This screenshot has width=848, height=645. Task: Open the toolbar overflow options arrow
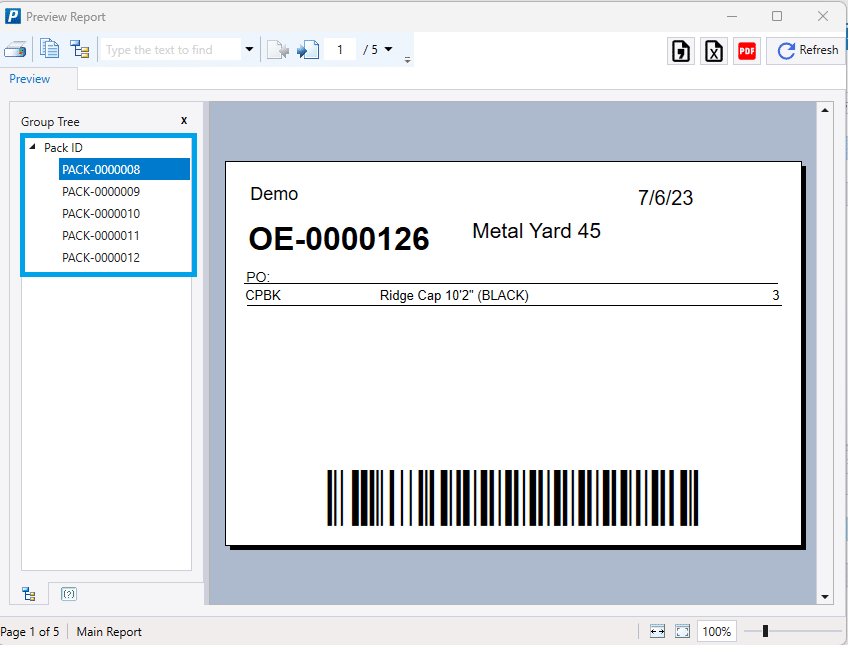click(x=408, y=60)
